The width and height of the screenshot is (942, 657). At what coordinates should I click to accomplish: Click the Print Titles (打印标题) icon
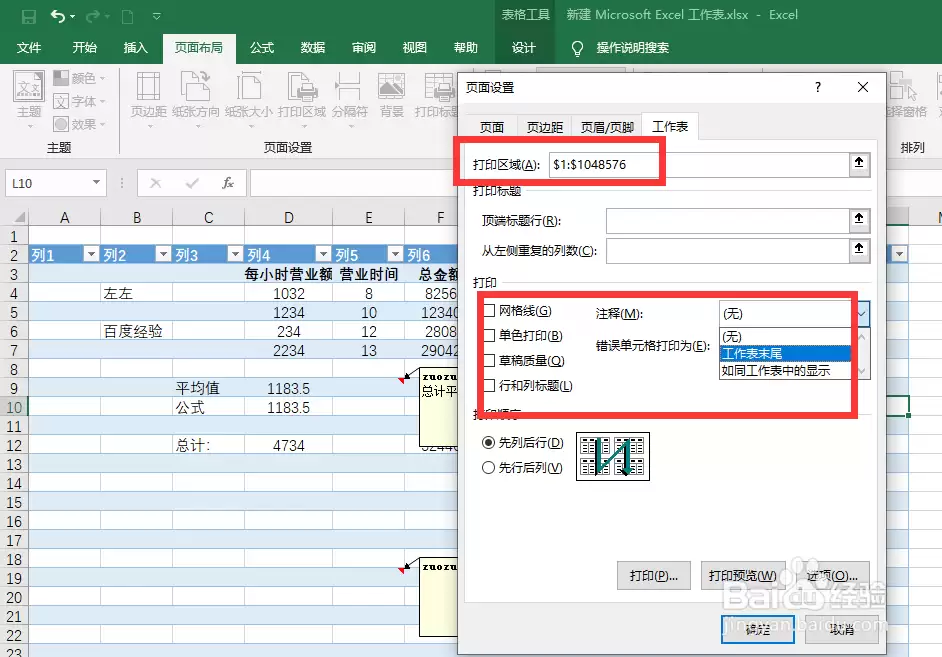439,86
